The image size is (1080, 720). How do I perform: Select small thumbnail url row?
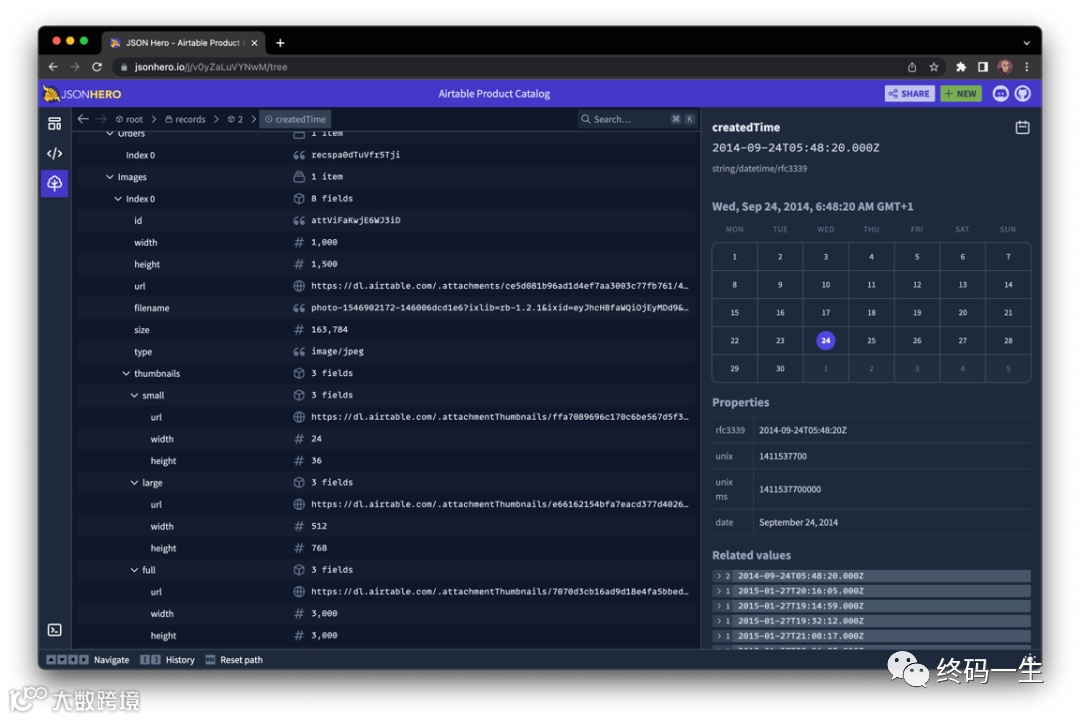tap(386, 417)
